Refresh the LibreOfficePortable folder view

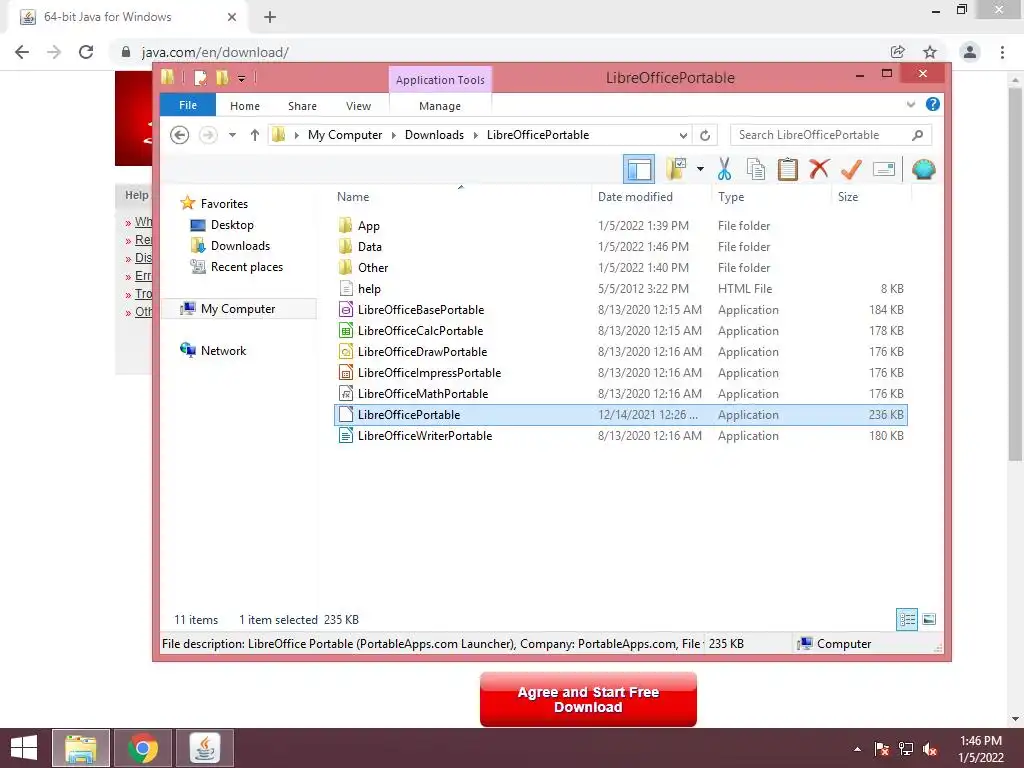click(705, 135)
